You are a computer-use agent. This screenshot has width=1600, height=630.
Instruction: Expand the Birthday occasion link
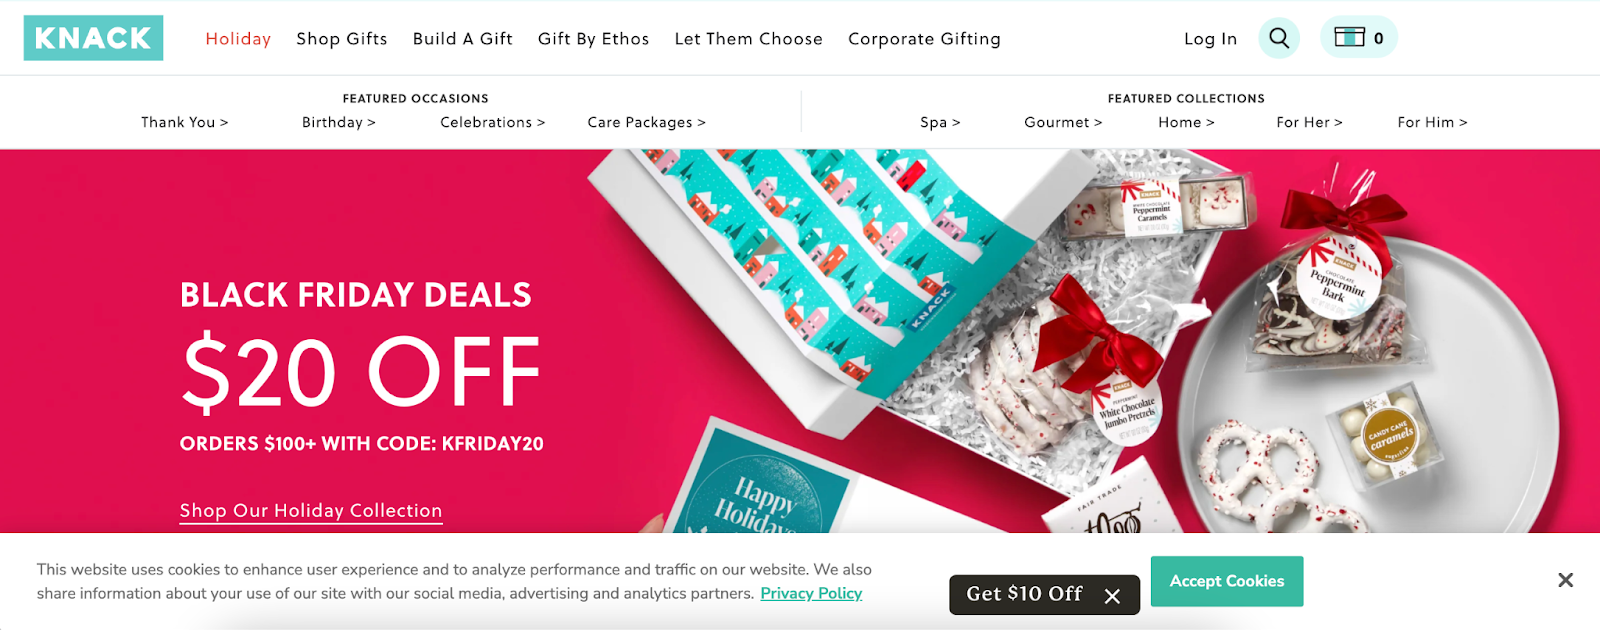pos(339,122)
